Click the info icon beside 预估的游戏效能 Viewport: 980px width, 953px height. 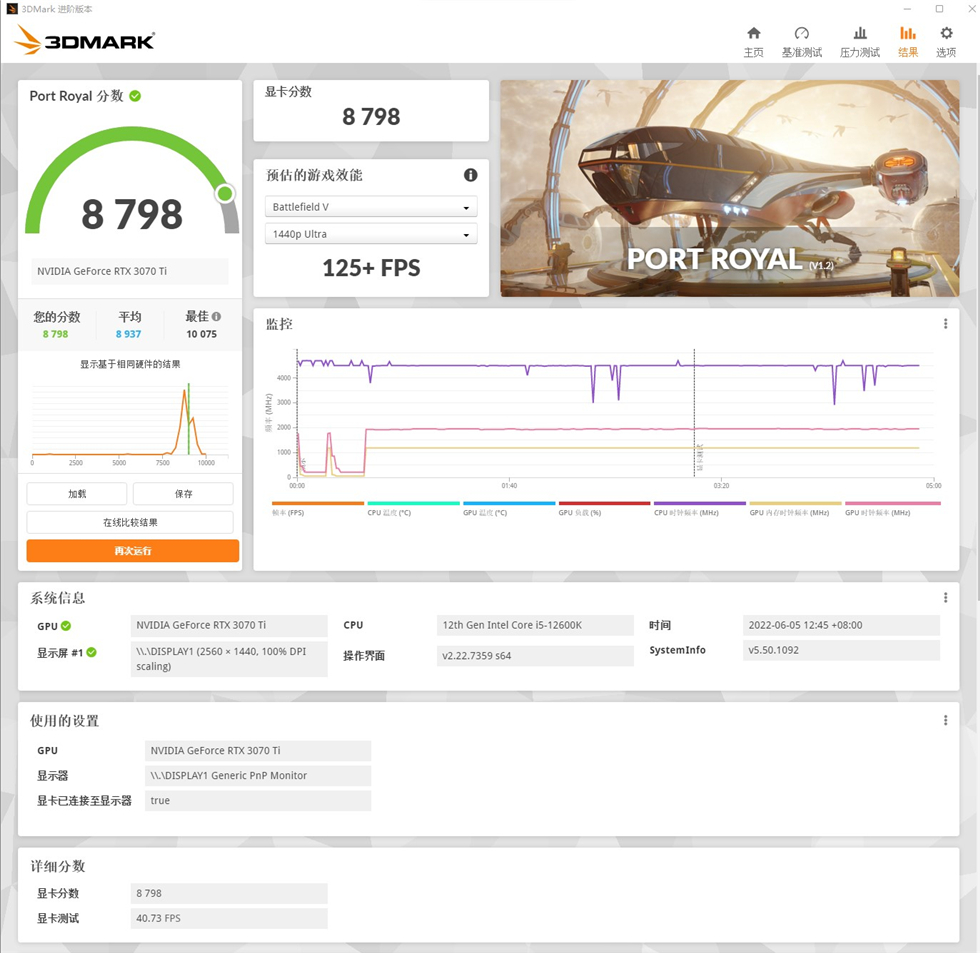pos(469,175)
